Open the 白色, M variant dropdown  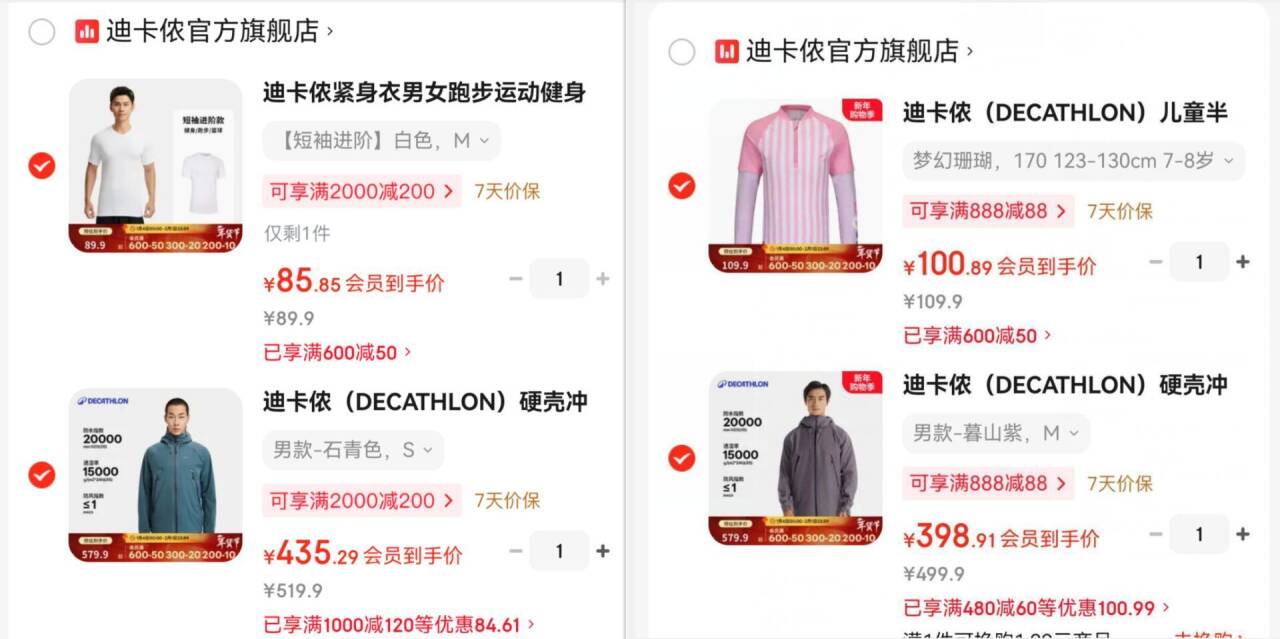pos(382,141)
